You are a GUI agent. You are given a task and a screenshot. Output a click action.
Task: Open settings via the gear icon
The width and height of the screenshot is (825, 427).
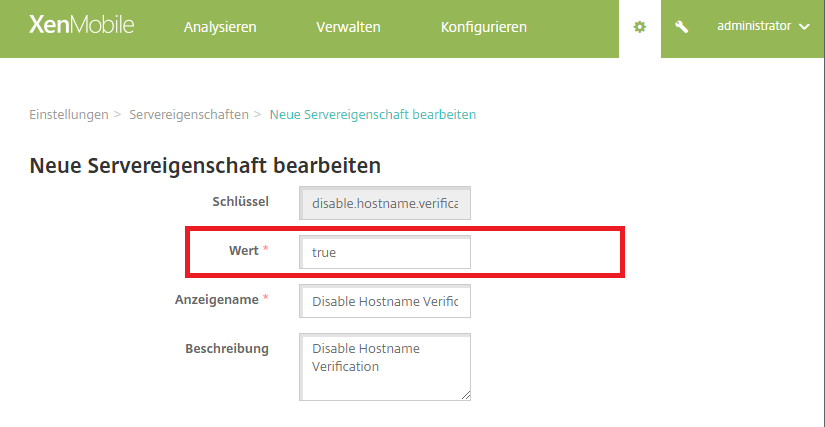coord(640,27)
